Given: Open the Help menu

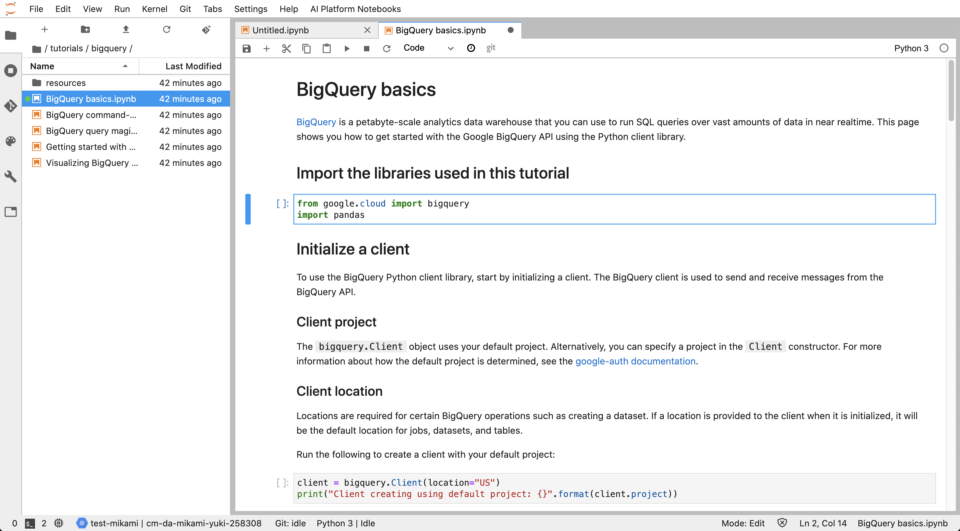Looking at the screenshot, I should (288, 9).
